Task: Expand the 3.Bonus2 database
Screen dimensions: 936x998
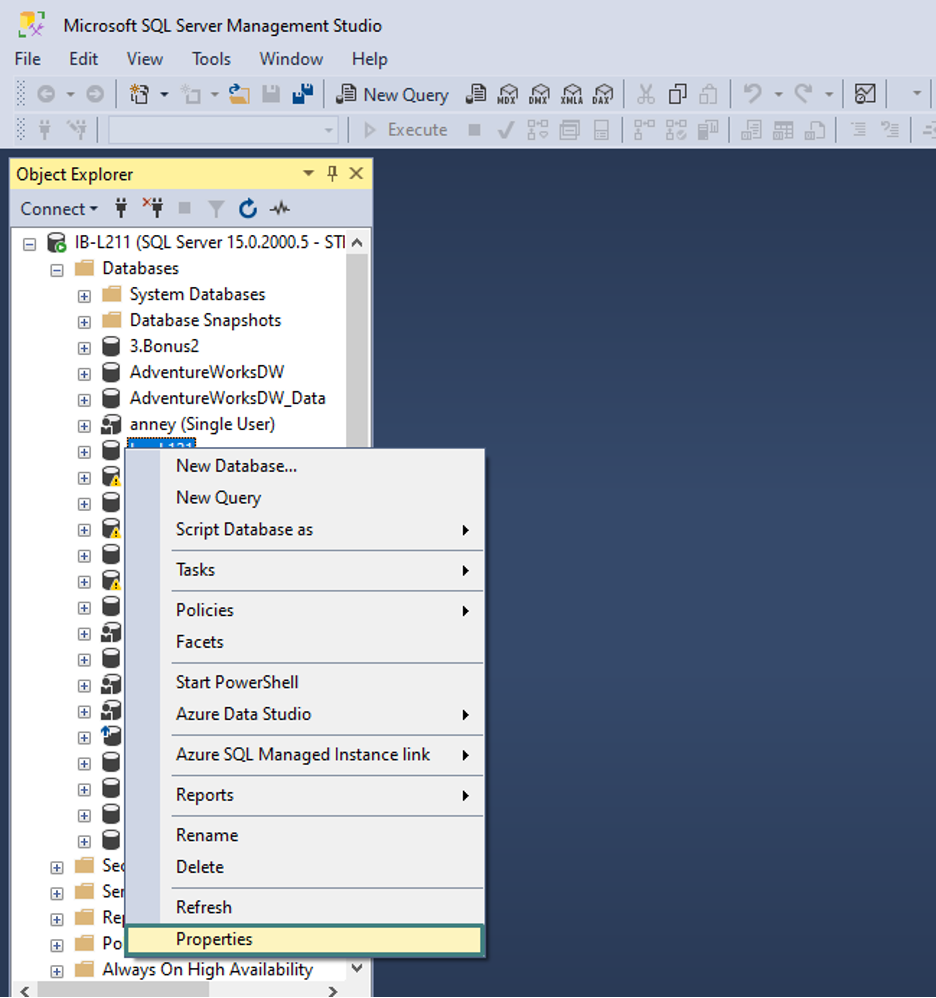Action: 84,348
